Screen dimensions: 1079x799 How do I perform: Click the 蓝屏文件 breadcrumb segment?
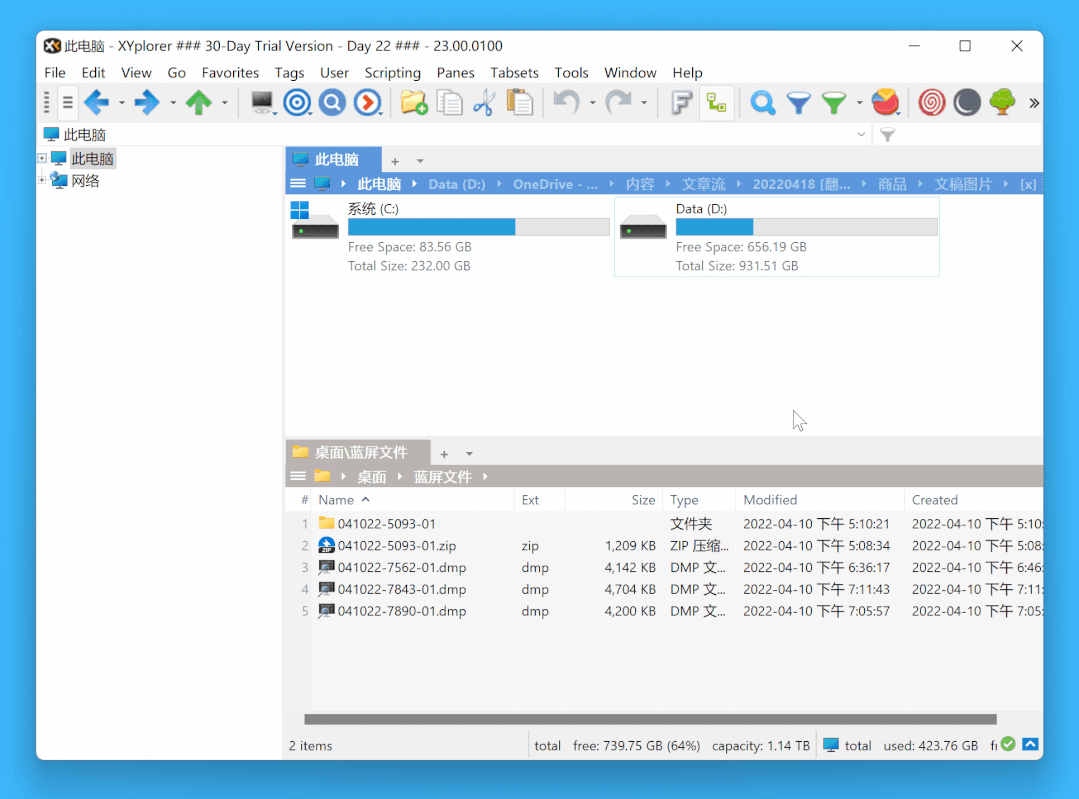coord(442,476)
